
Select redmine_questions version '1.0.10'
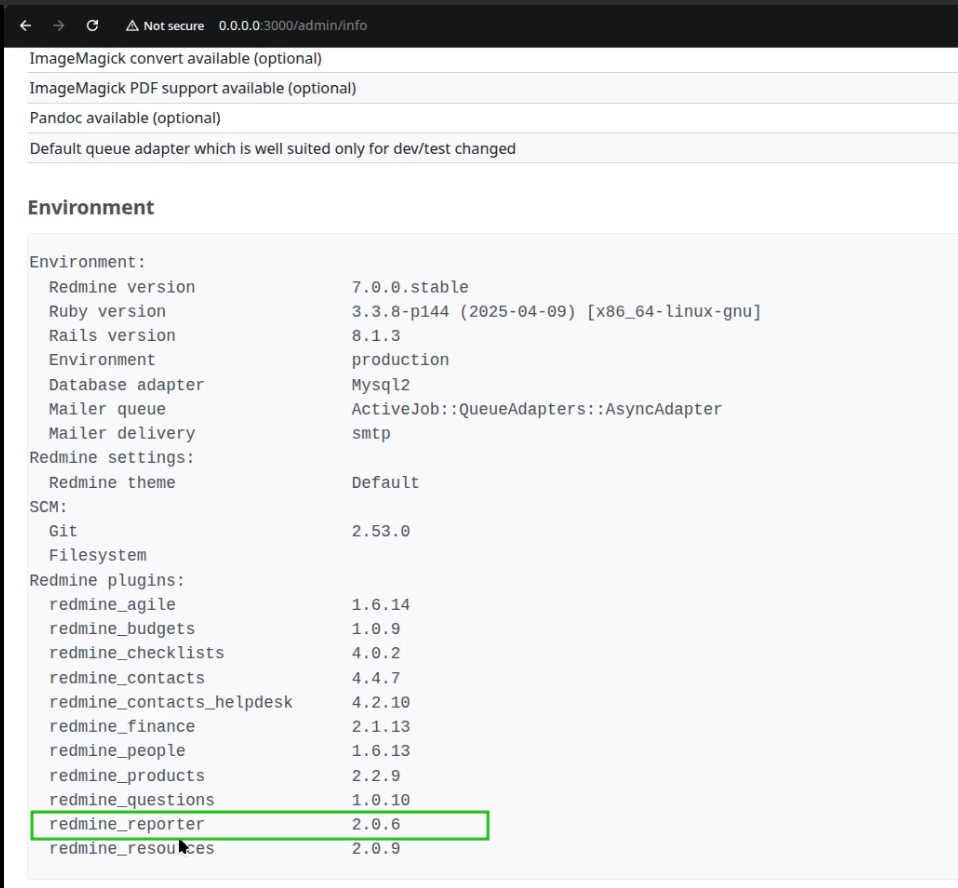(381, 800)
